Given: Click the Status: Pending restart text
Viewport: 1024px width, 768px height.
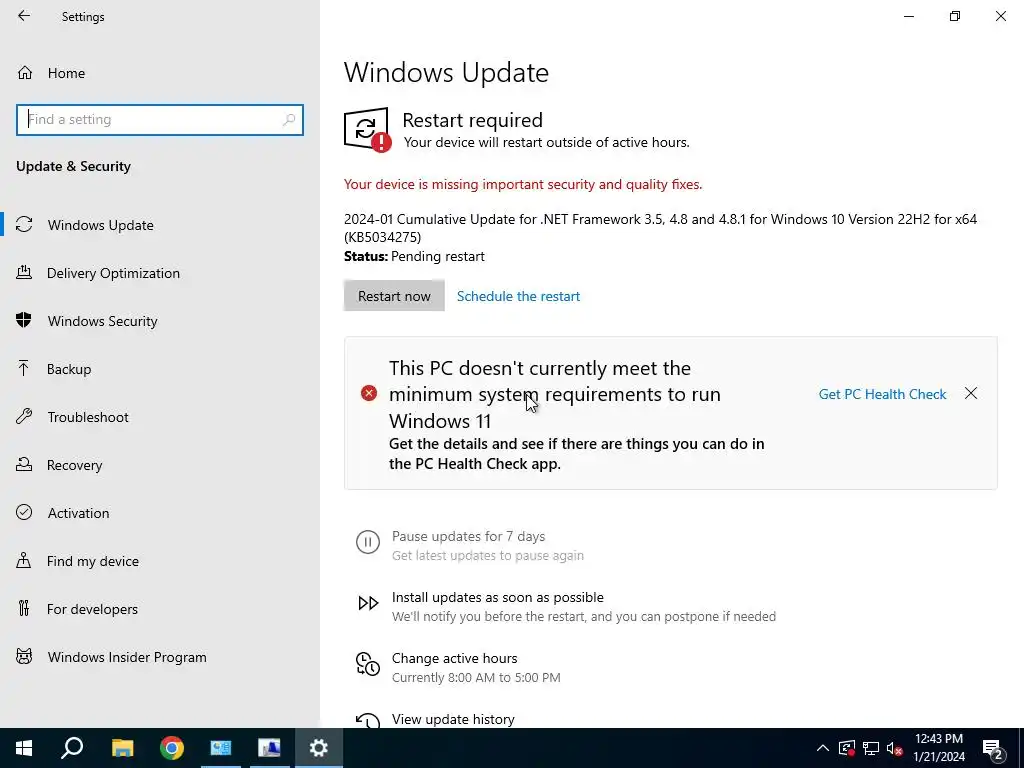Looking at the screenshot, I should 414,256.
